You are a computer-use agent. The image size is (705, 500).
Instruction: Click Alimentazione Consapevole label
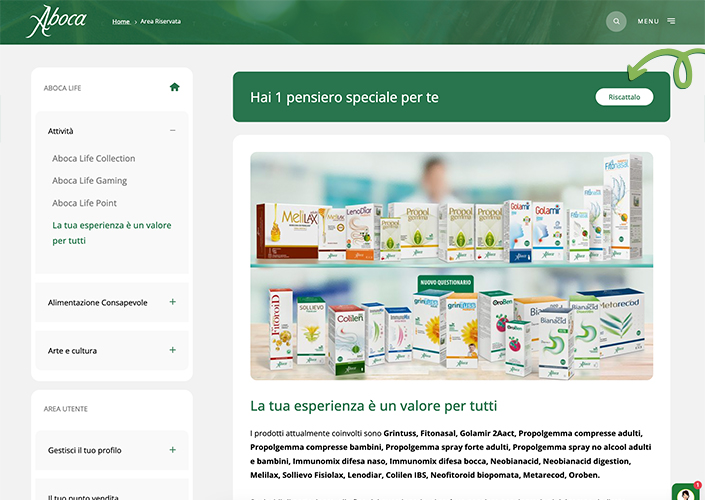click(x=98, y=303)
